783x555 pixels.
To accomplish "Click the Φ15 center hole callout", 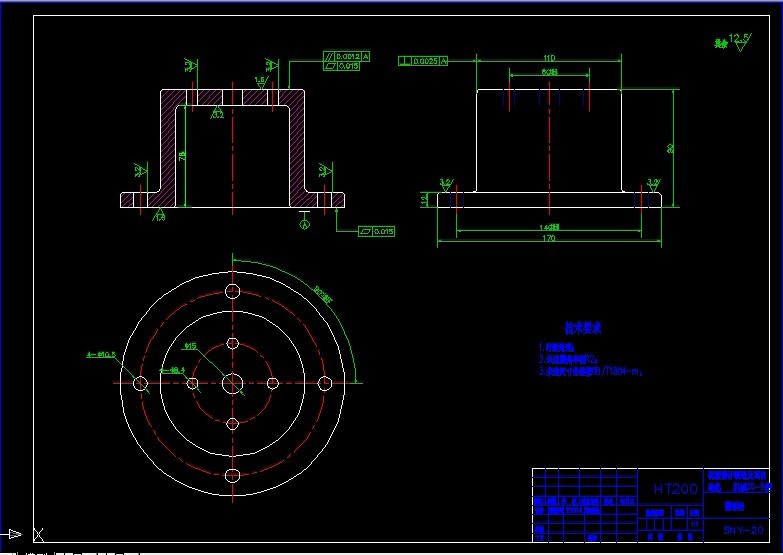I will pyautogui.click(x=191, y=346).
